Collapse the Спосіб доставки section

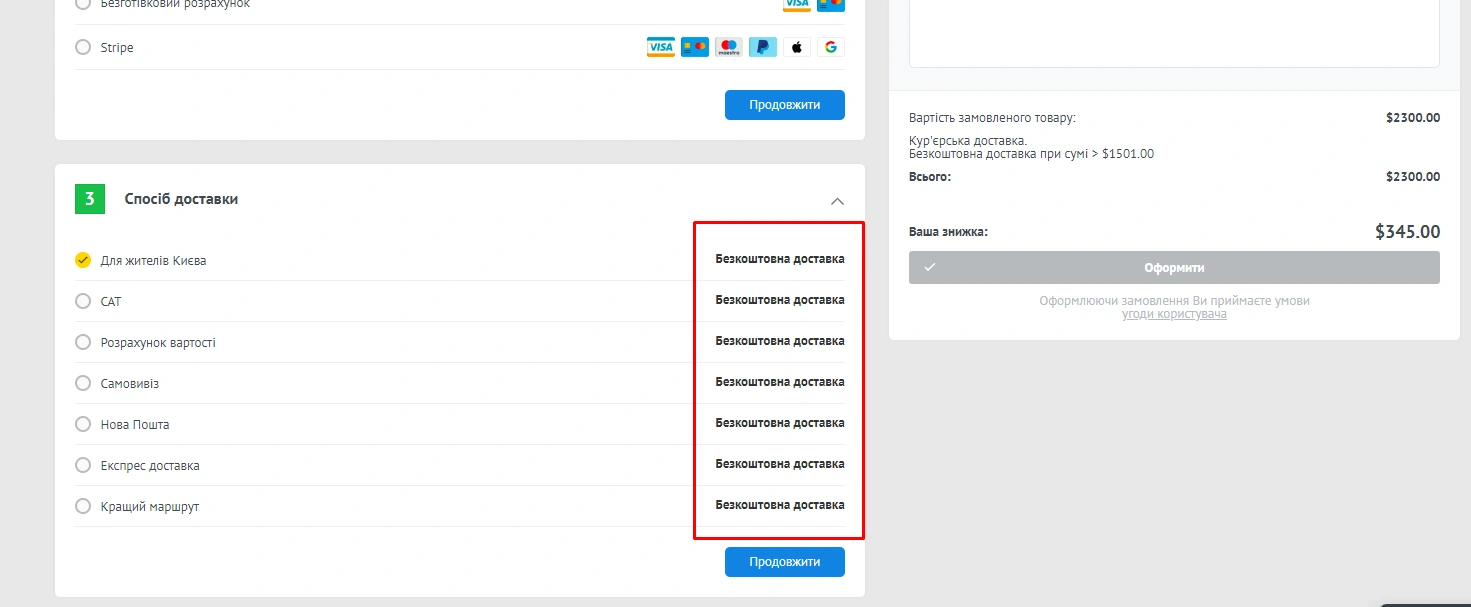coord(837,200)
